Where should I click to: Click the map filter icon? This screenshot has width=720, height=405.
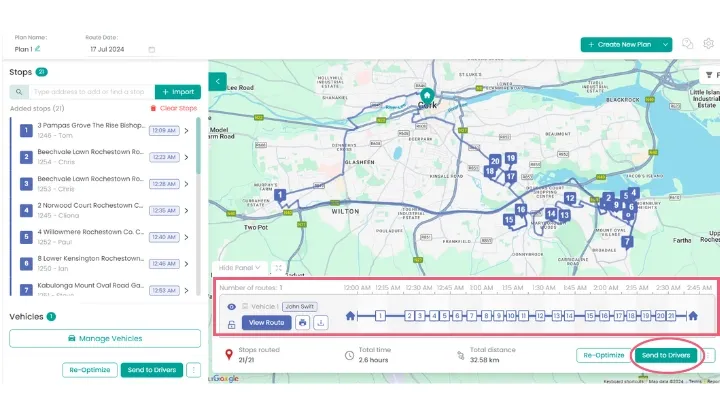pos(709,75)
